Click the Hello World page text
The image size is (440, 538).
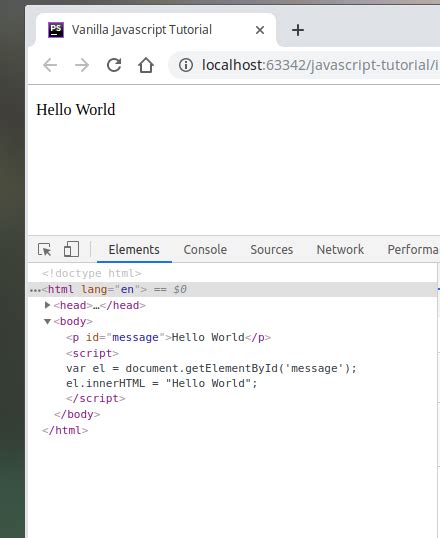76,110
